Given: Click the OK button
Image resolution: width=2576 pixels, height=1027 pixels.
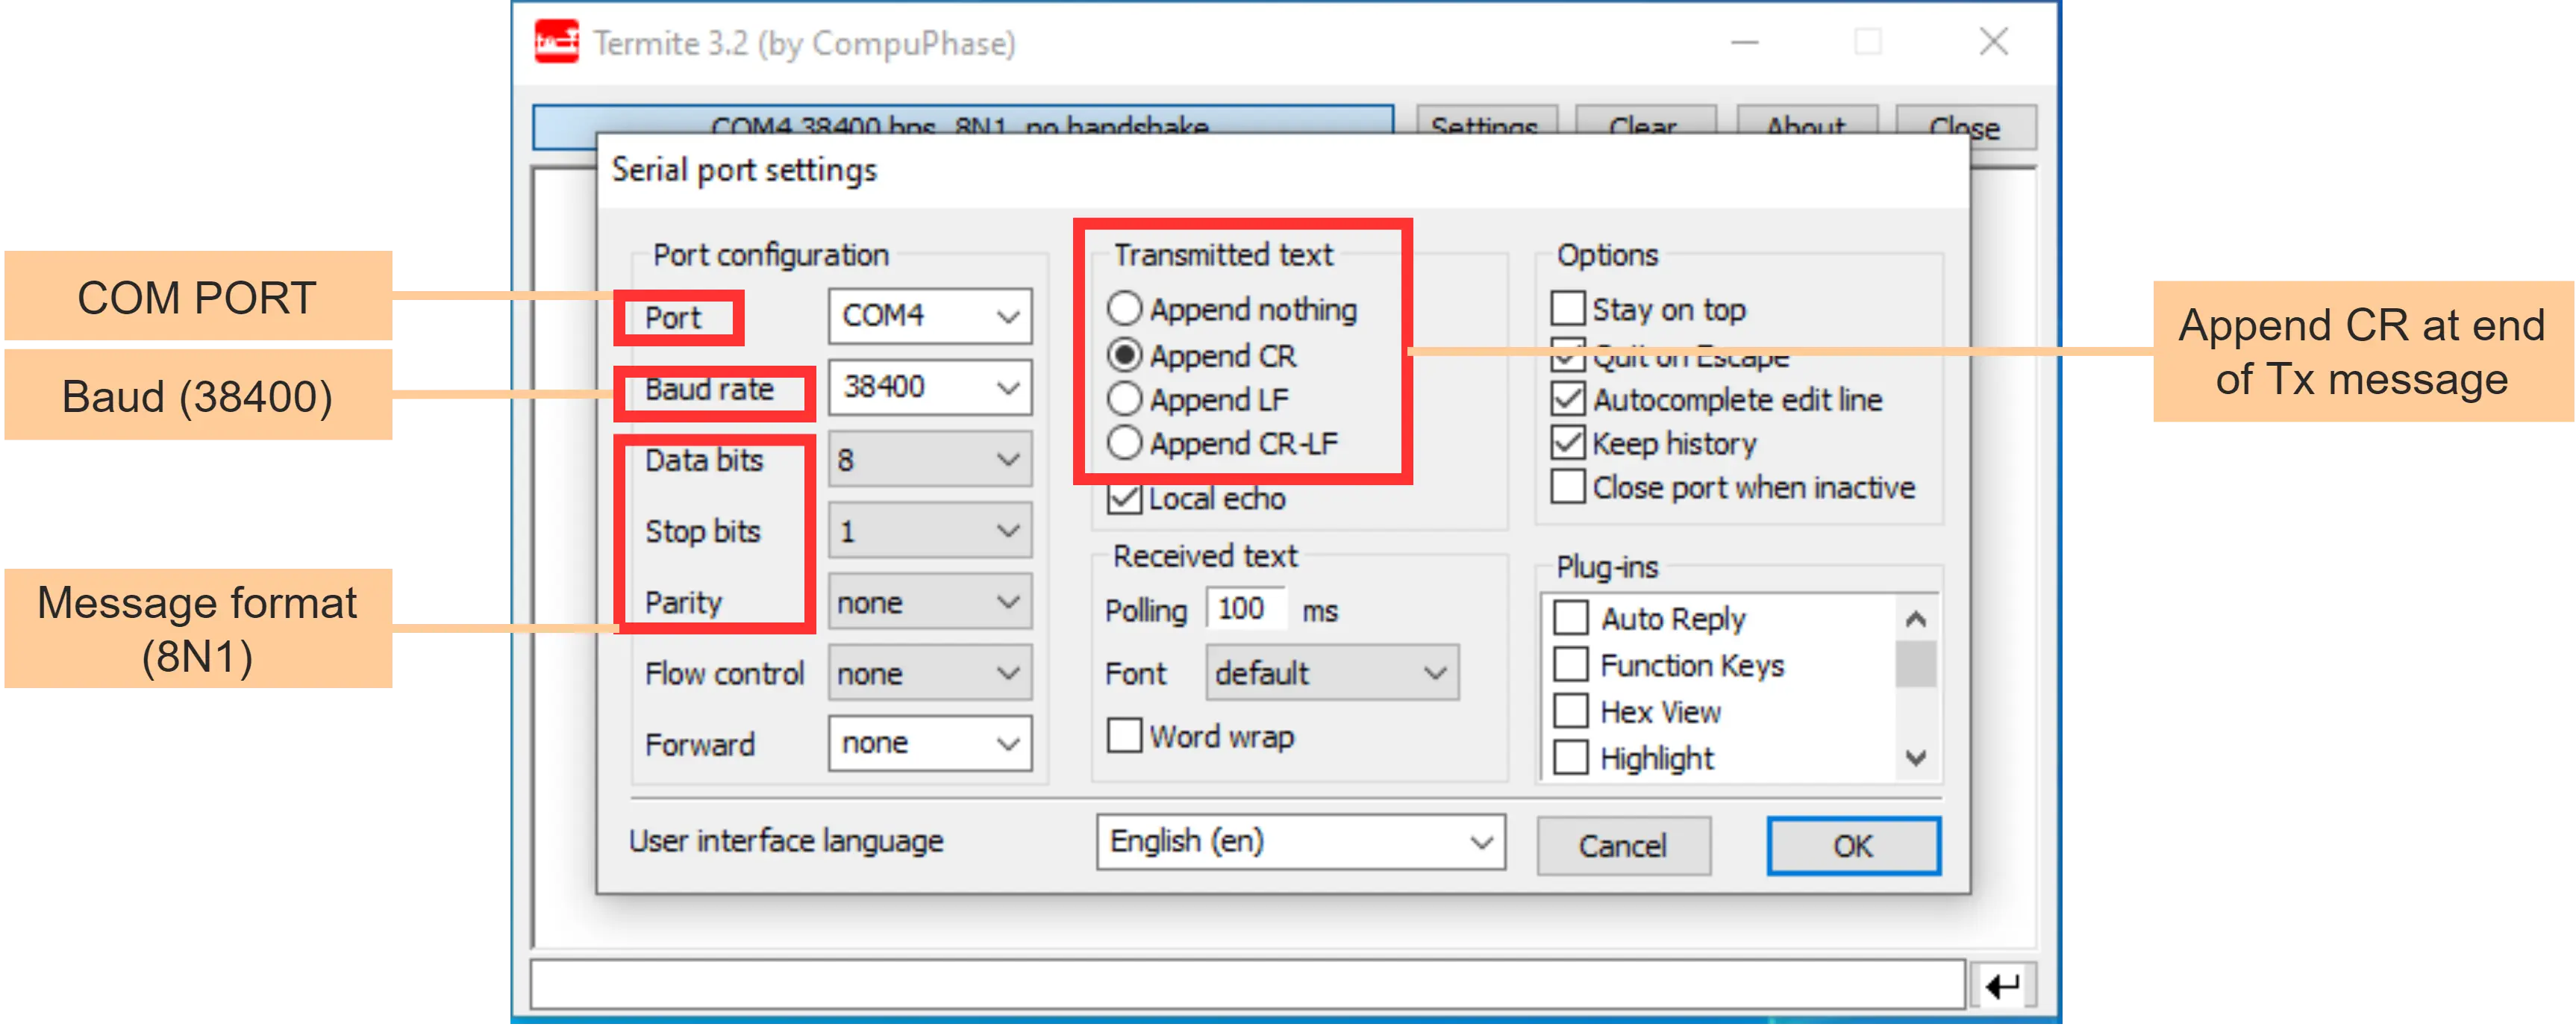Looking at the screenshot, I should point(1853,846).
